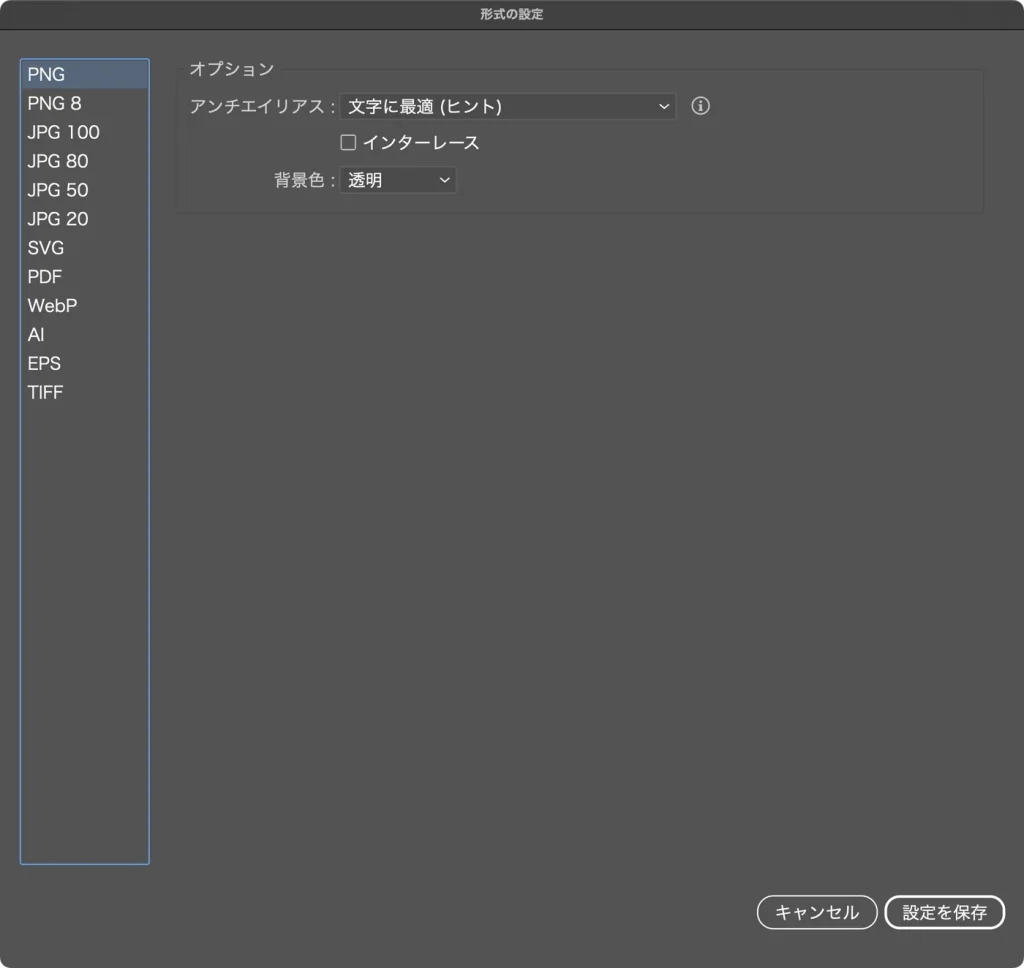This screenshot has width=1024, height=968.
Task: Select TIFF in the format list
Action: (84, 392)
